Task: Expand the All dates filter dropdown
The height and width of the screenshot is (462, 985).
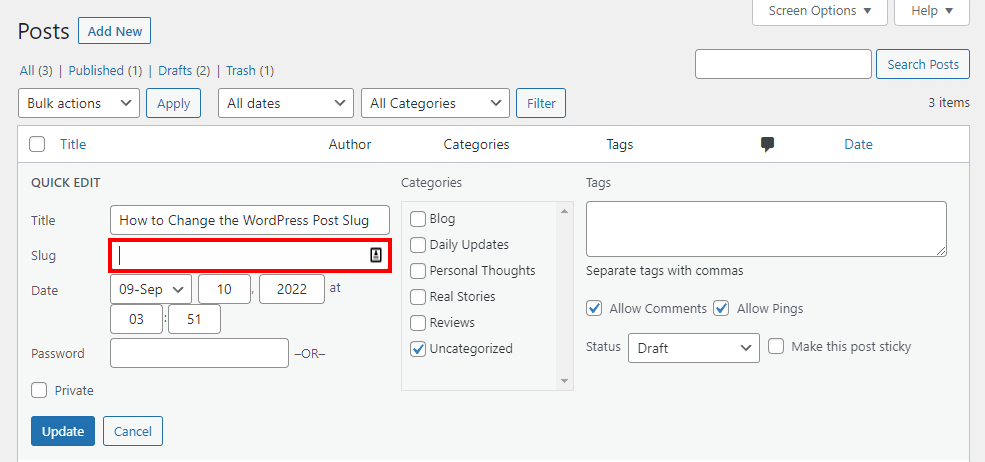Action: [x=286, y=103]
